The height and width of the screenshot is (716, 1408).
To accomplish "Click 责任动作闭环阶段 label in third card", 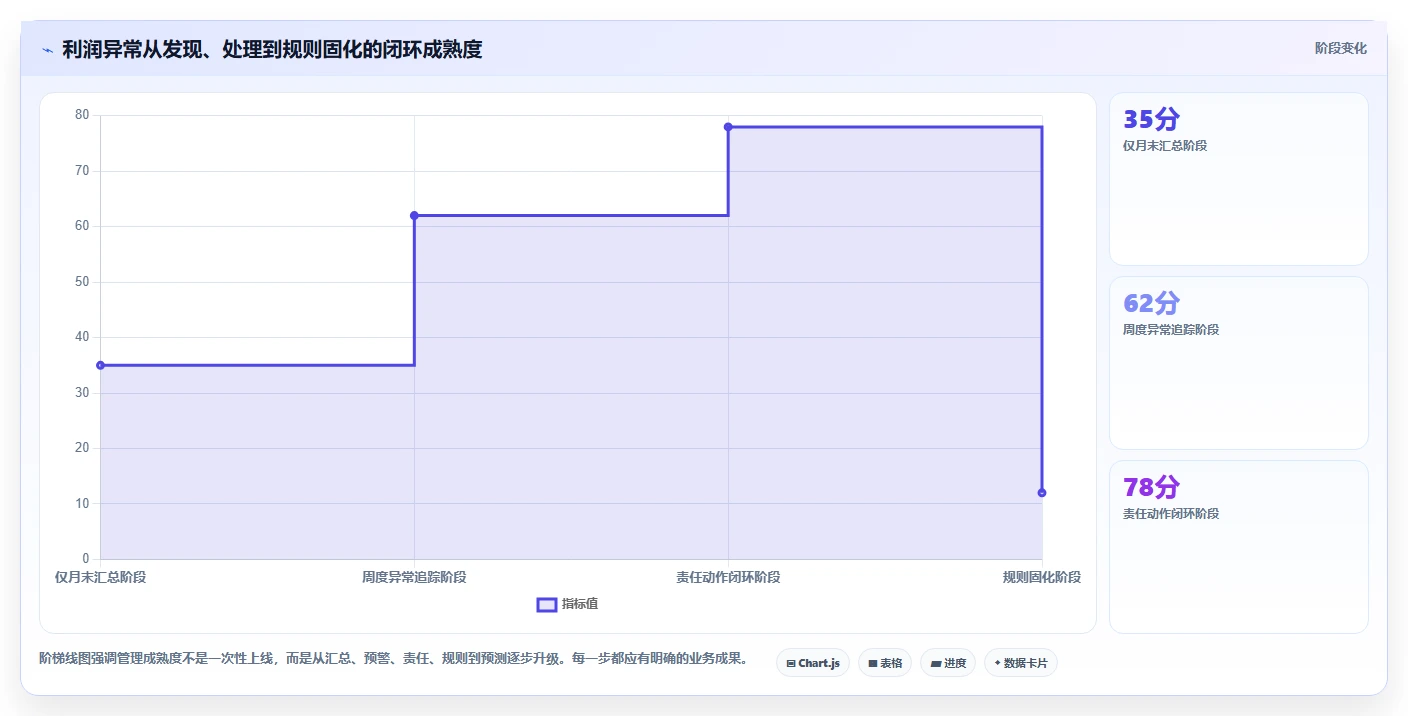I will point(1171,514).
